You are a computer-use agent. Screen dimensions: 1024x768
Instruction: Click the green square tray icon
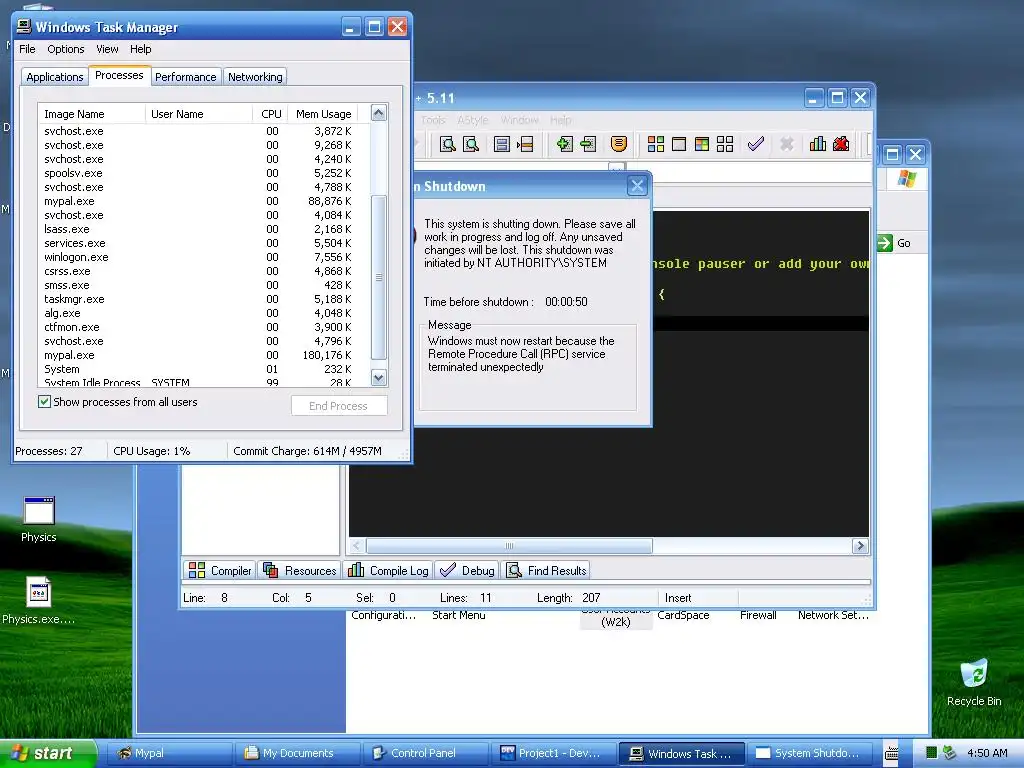(x=931, y=753)
